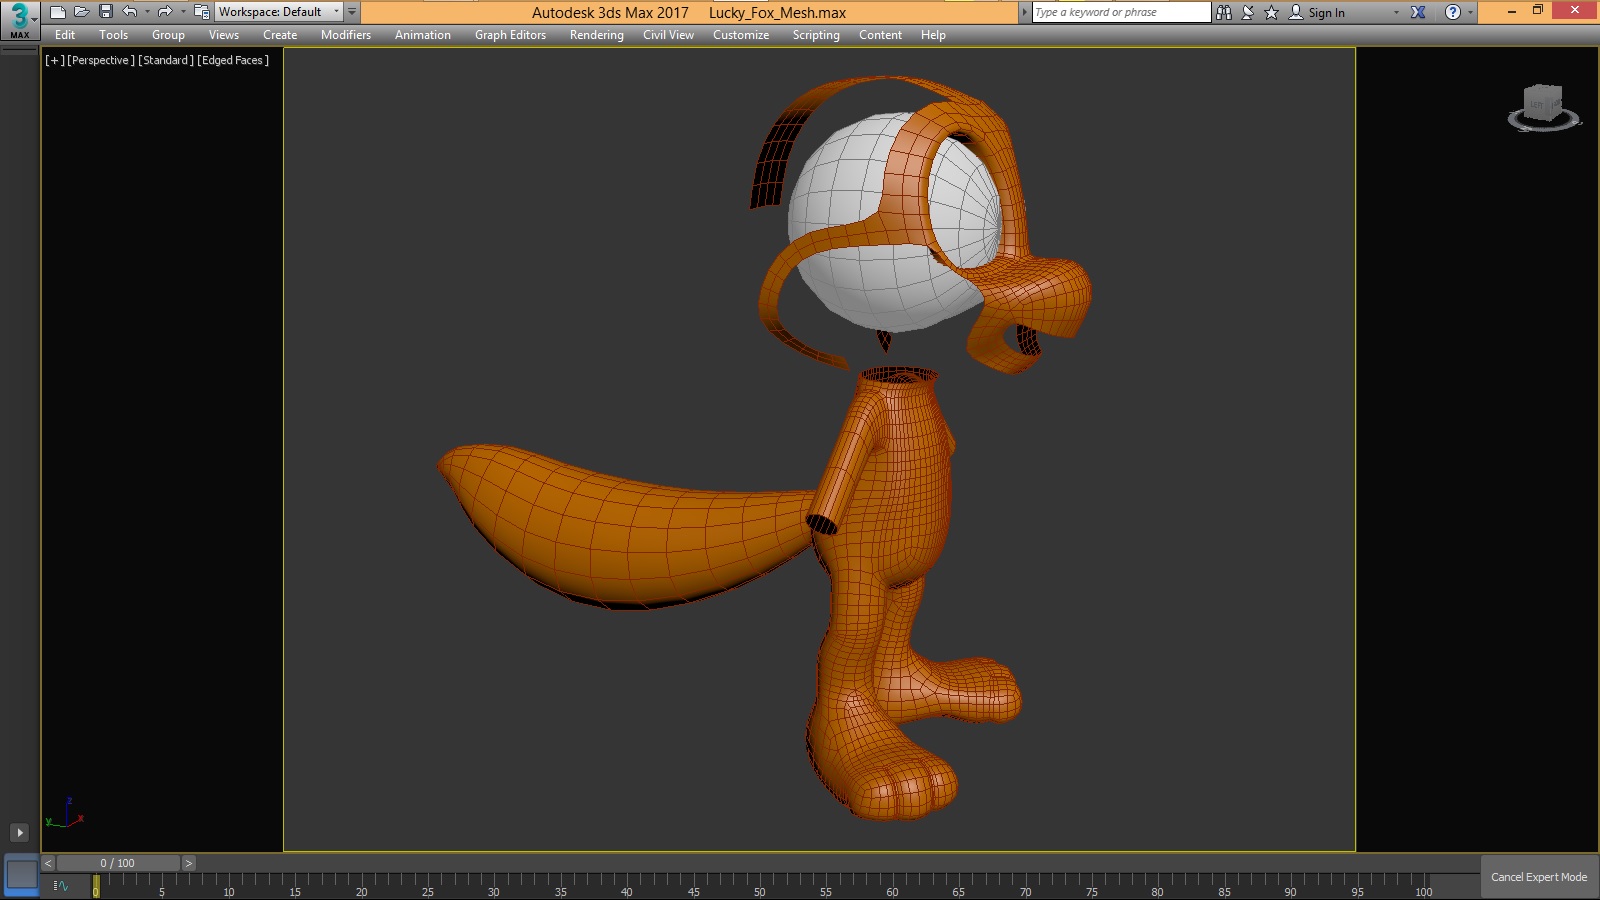Click the Cancel Expert Mode button
This screenshot has height=900, width=1600.
[1538, 877]
